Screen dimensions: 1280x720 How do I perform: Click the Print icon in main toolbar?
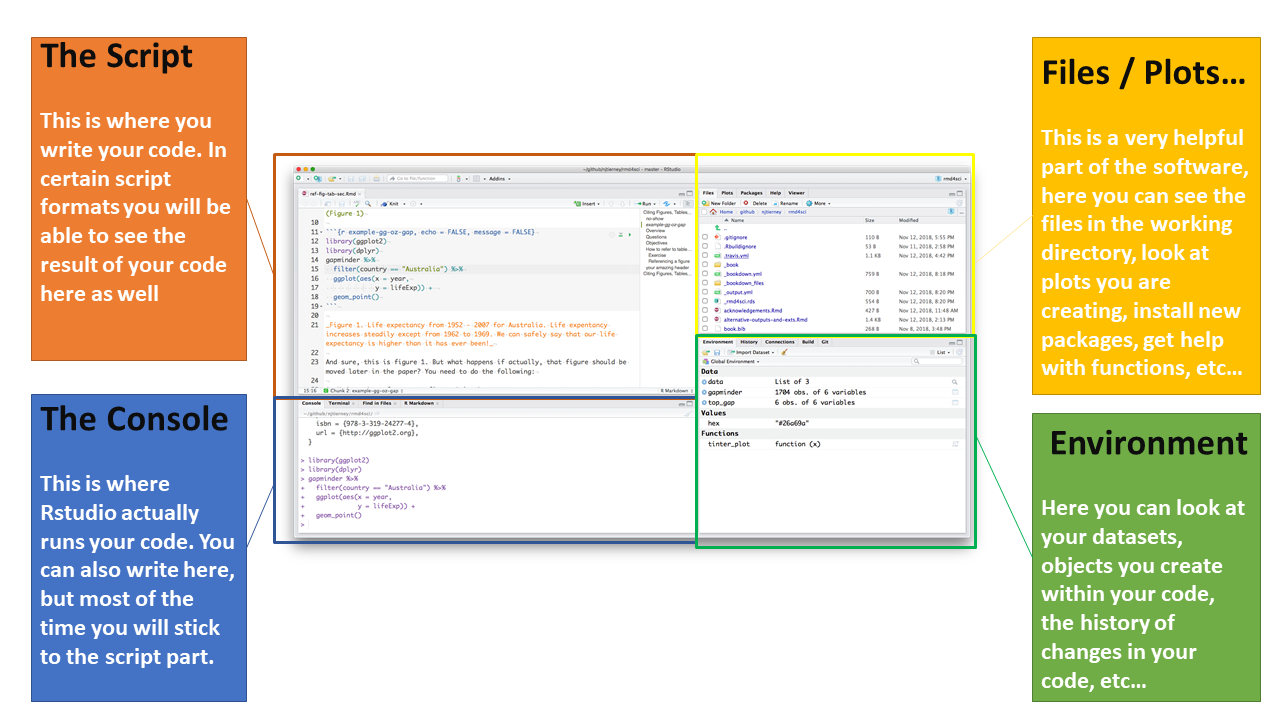[x=376, y=179]
